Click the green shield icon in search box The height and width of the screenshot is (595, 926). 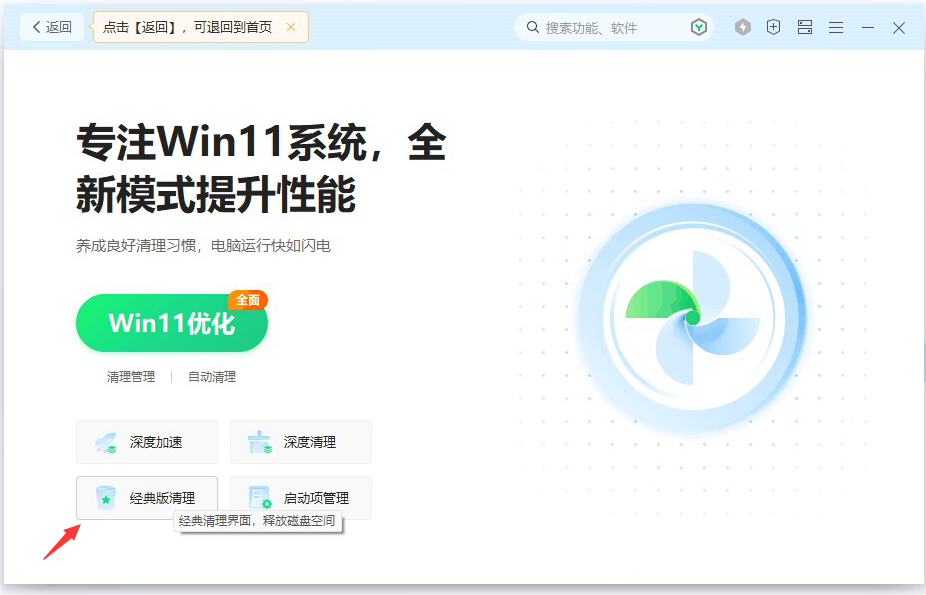(x=699, y=27)
